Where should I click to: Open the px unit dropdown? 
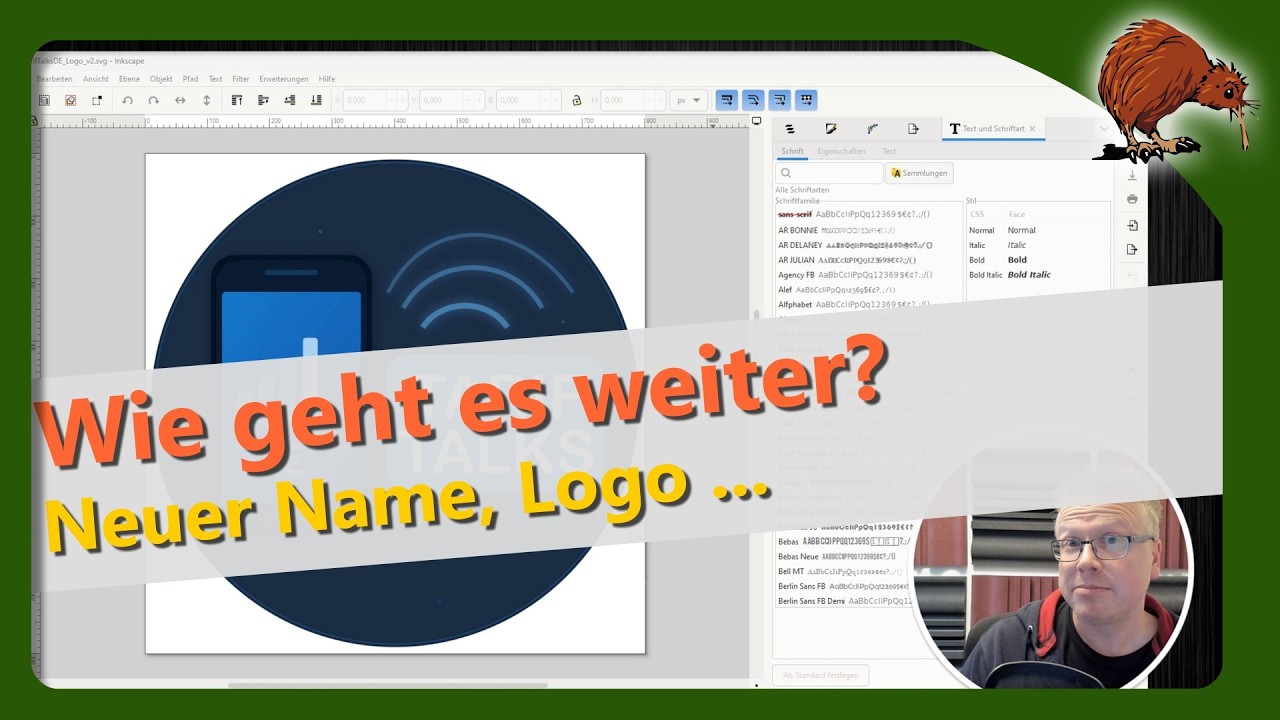[x=689, y=100]
